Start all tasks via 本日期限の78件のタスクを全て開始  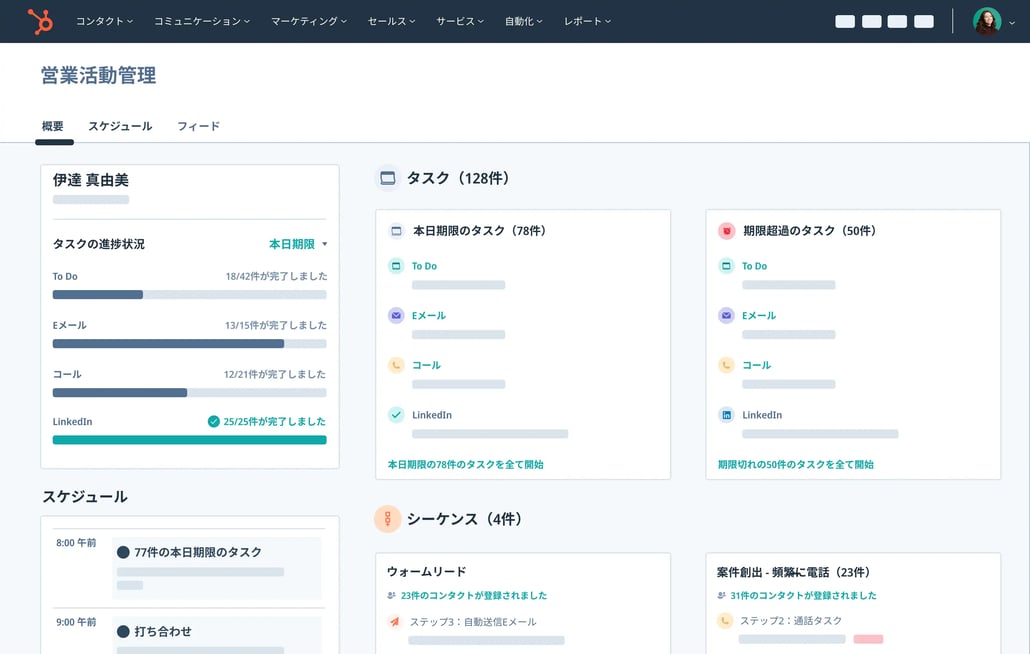[x=466, y=465]
